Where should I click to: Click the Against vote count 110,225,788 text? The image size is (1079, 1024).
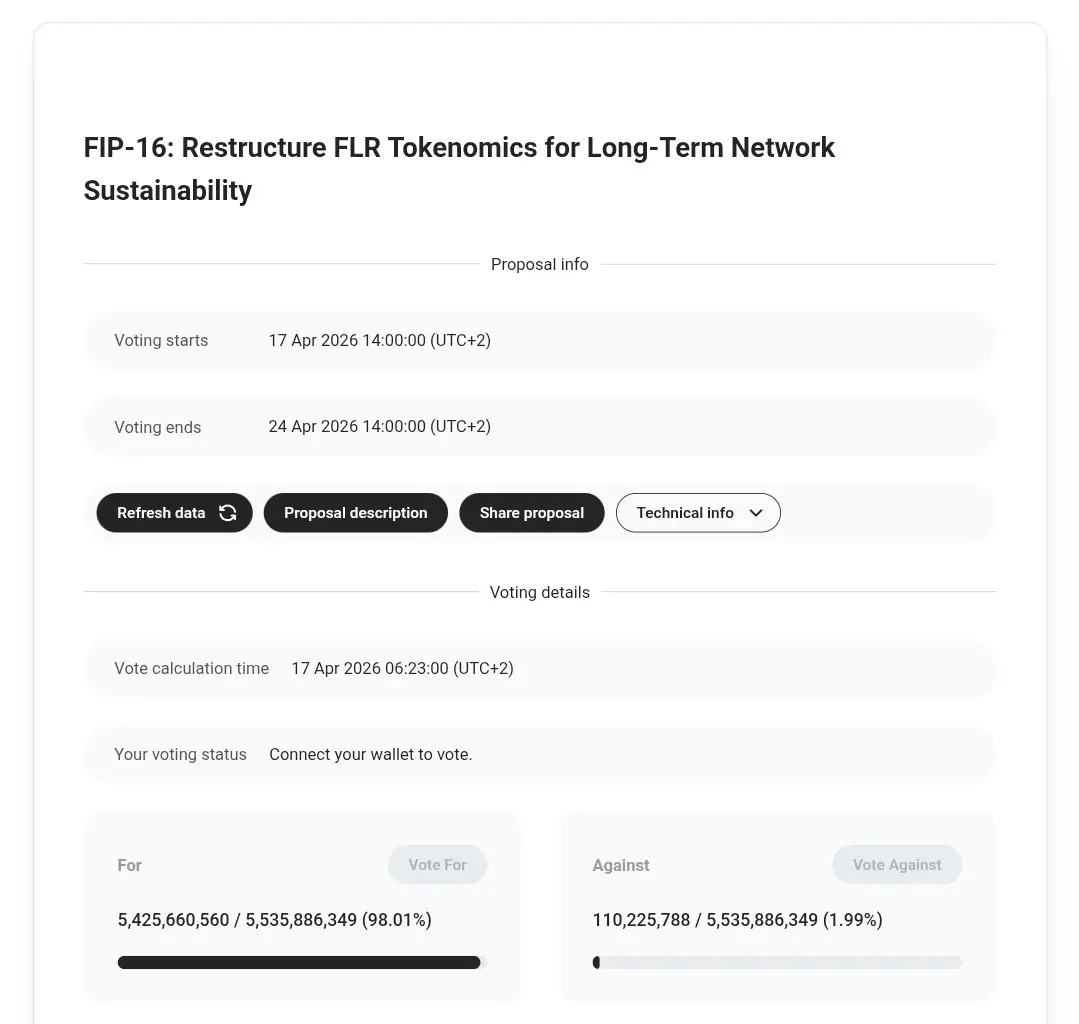[641, 919]
